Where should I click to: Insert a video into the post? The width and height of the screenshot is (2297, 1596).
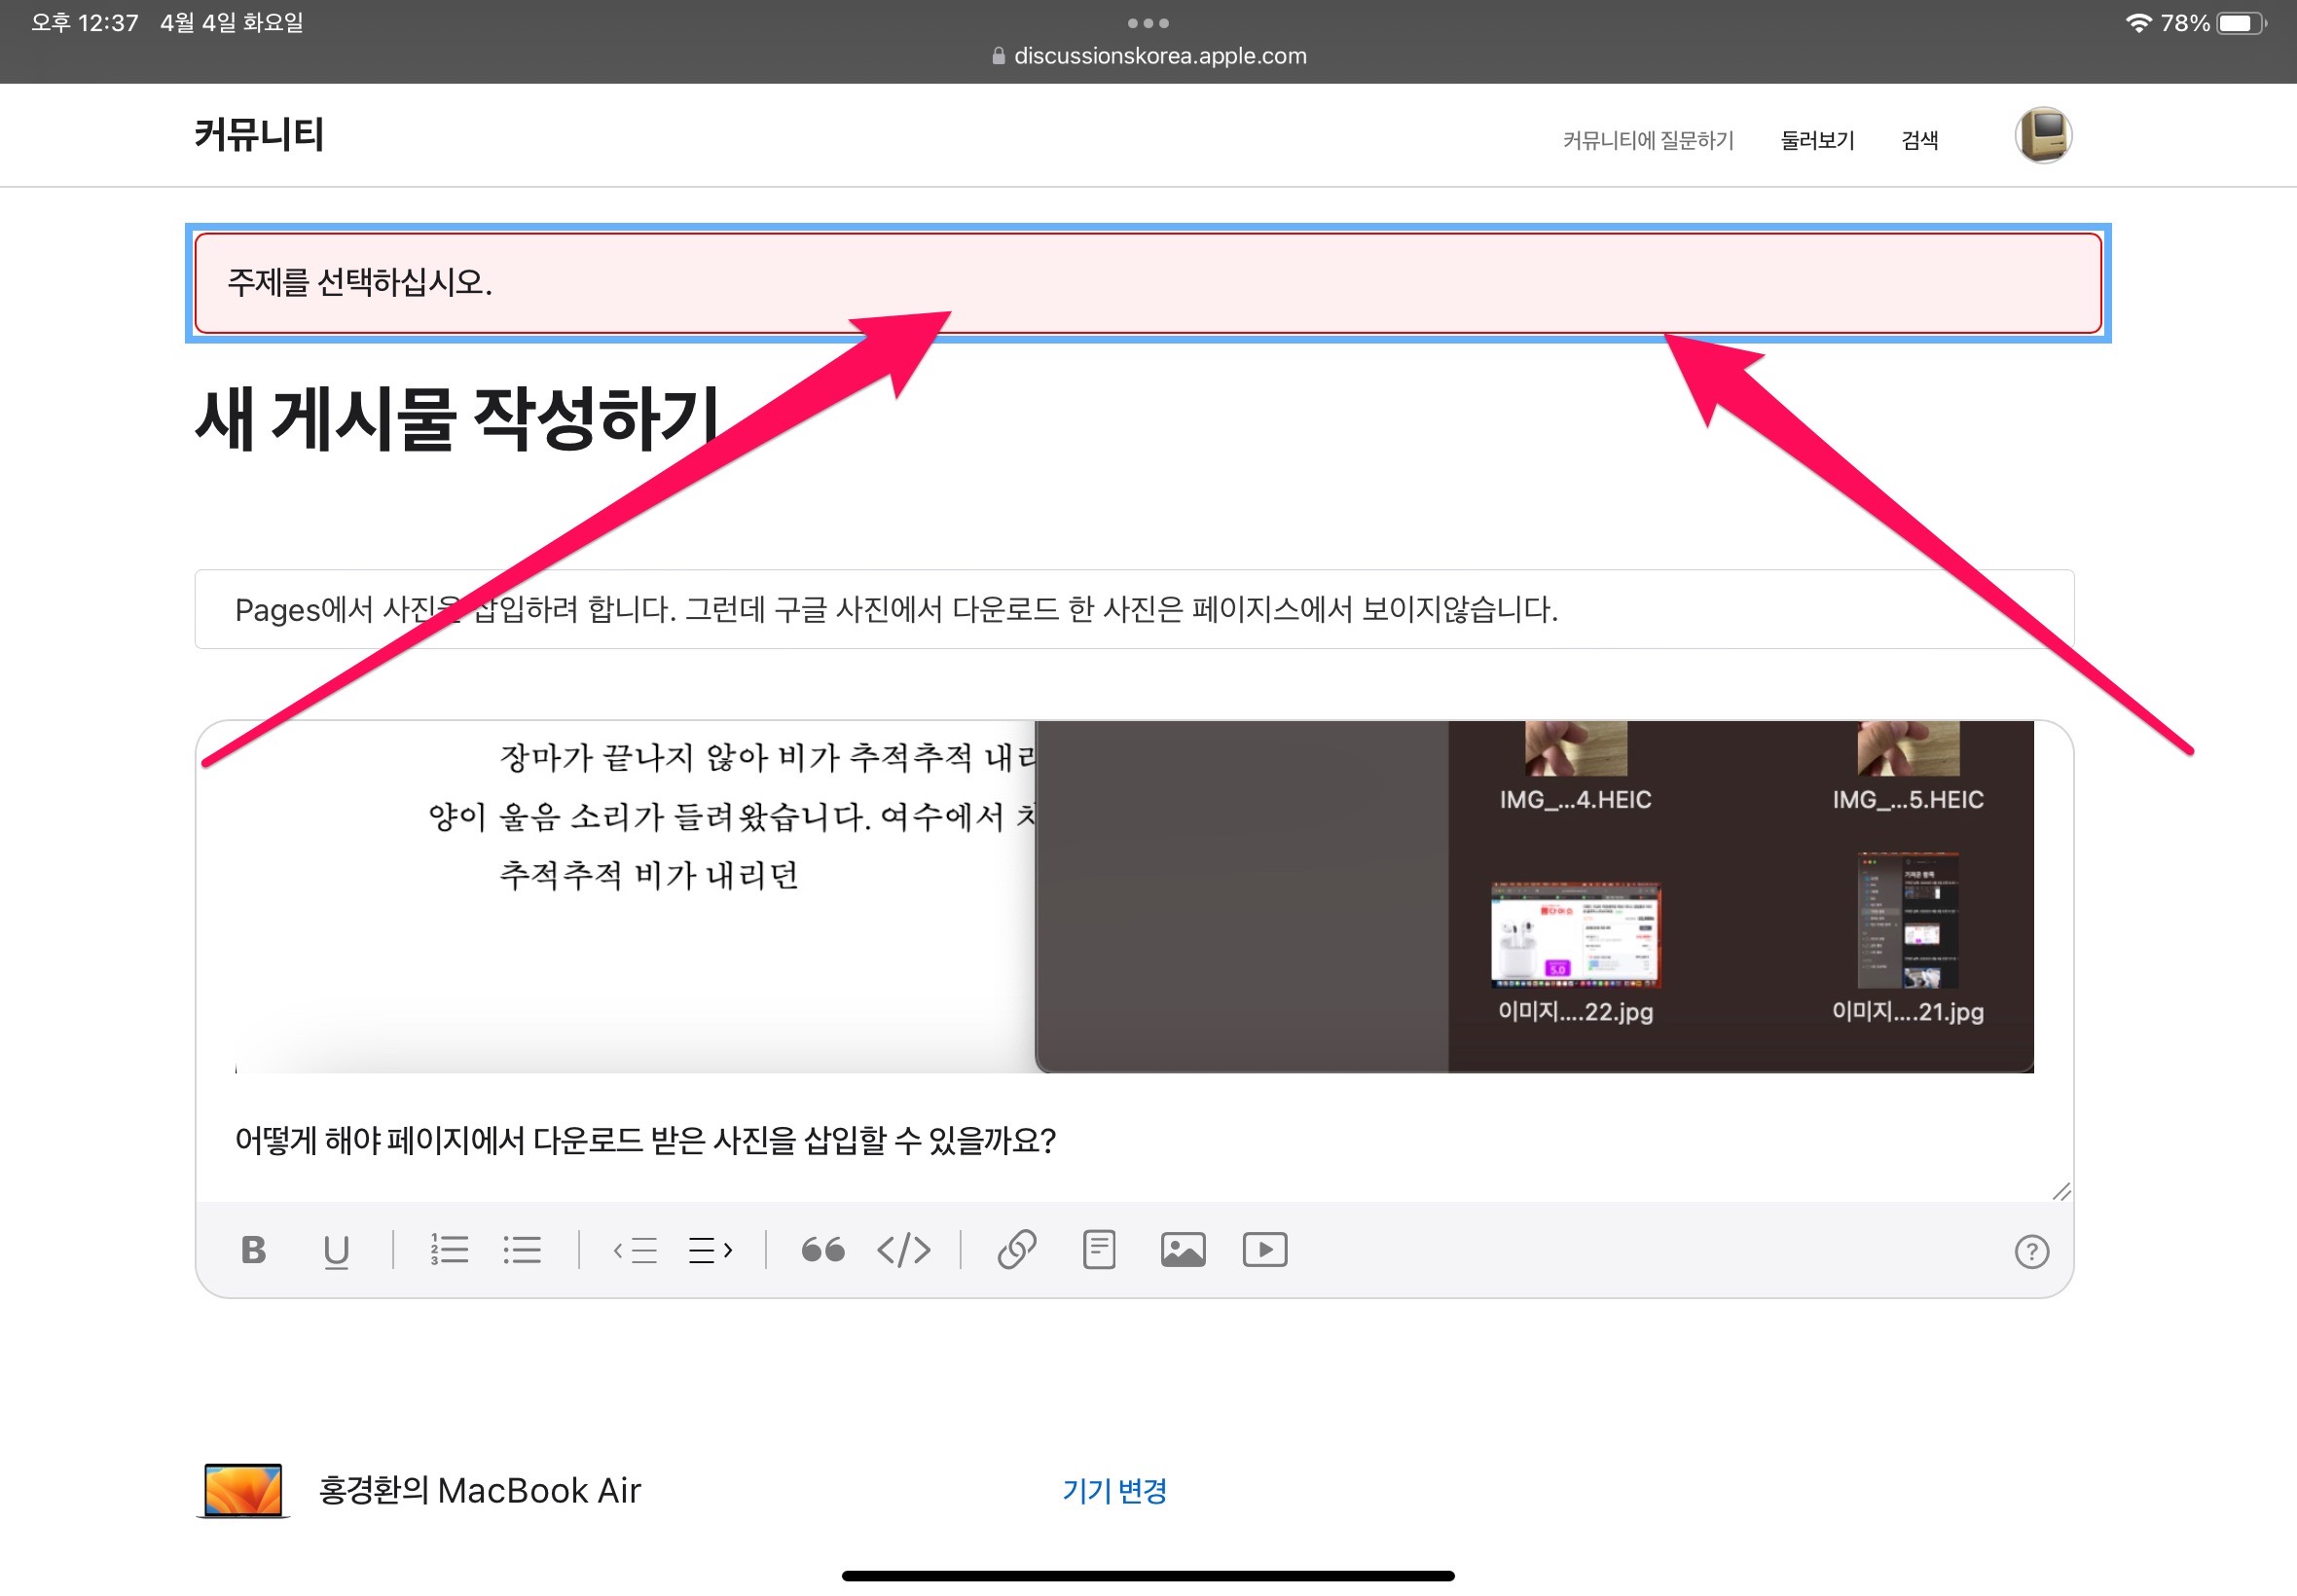(1265, 1250)
